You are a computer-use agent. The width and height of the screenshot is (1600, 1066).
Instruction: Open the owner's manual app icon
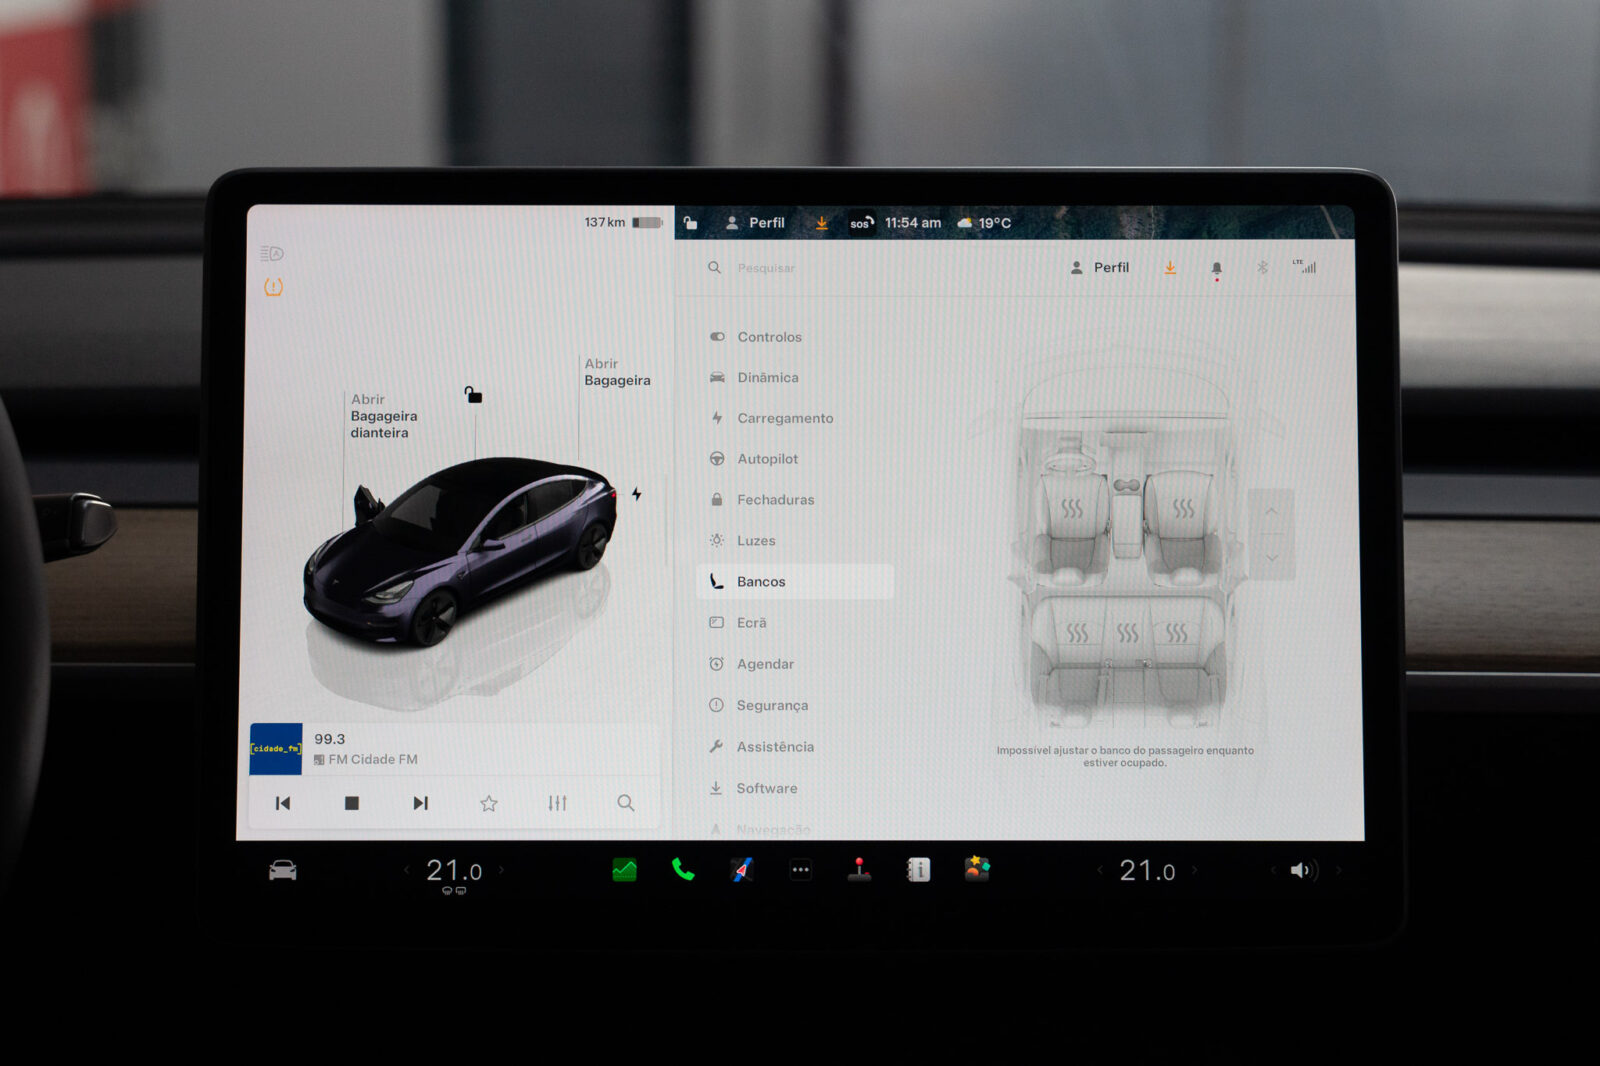(918, 870)
